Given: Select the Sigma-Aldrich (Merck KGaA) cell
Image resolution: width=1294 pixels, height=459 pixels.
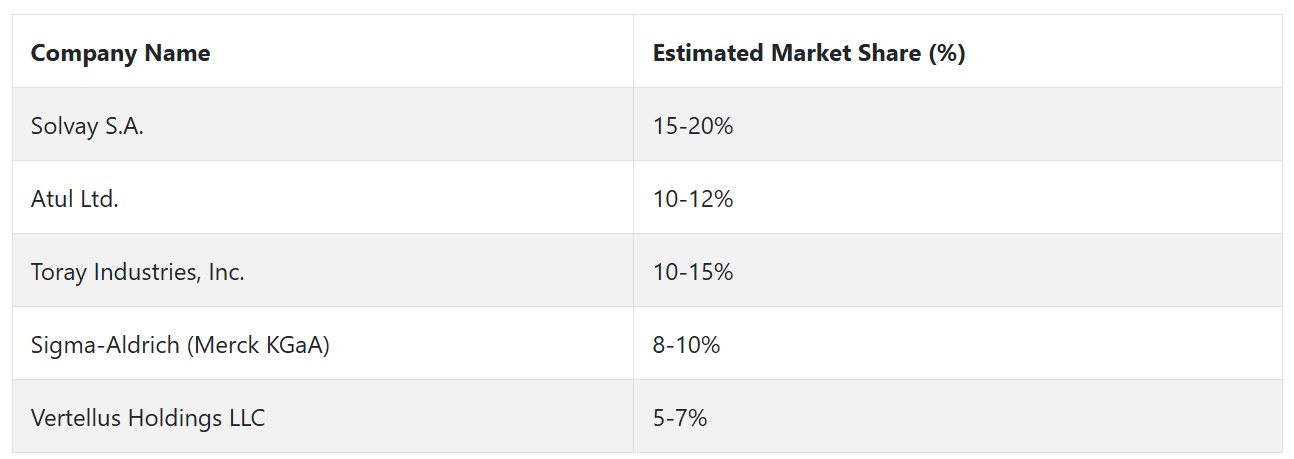Looking at the screenshot, I should point(323,344).
